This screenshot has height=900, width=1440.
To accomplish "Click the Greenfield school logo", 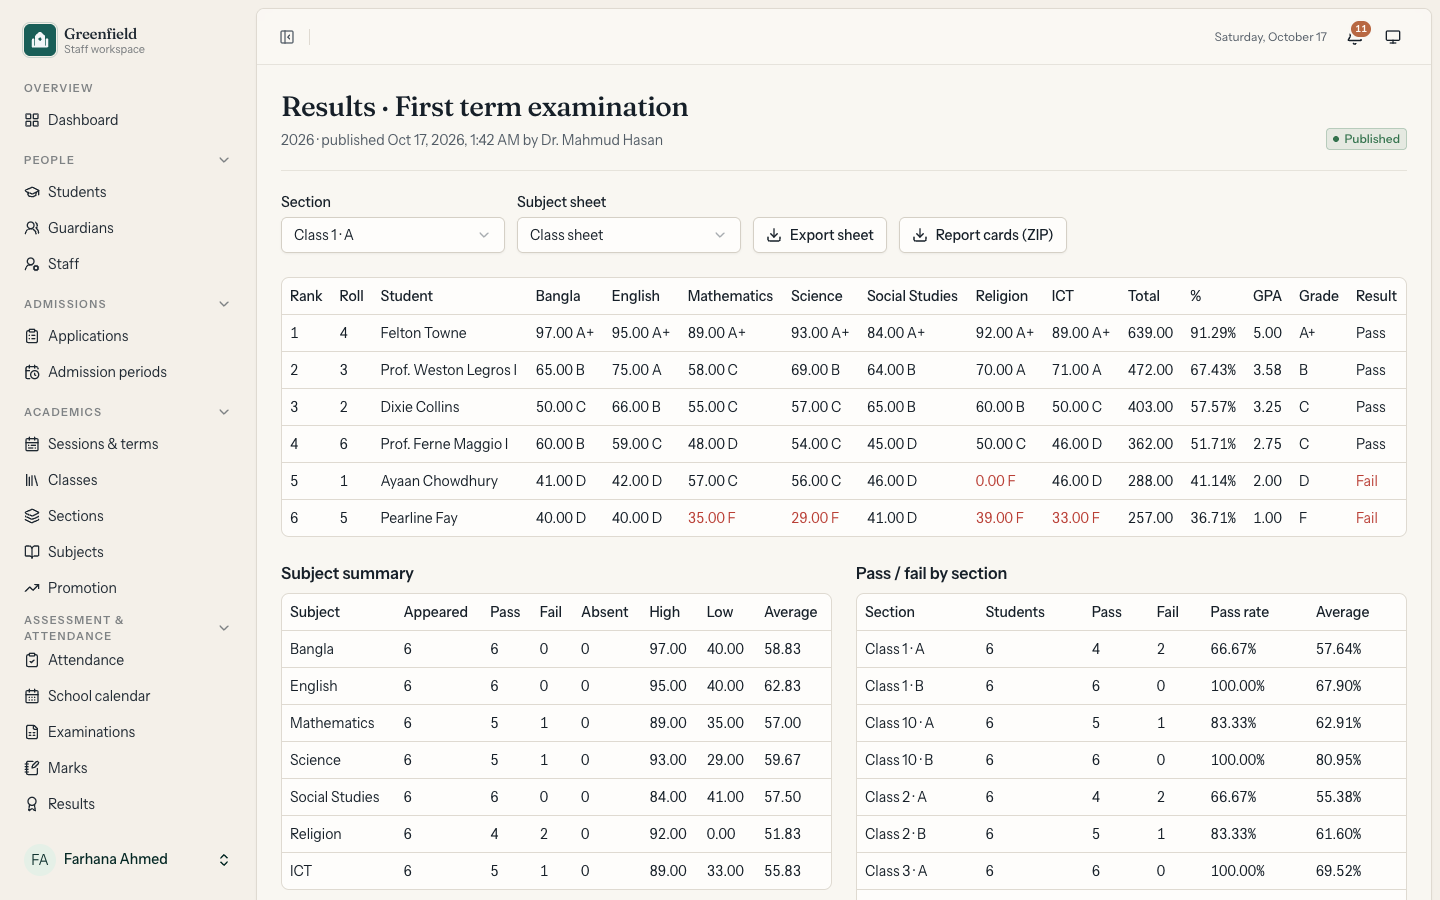I will 40,40.
